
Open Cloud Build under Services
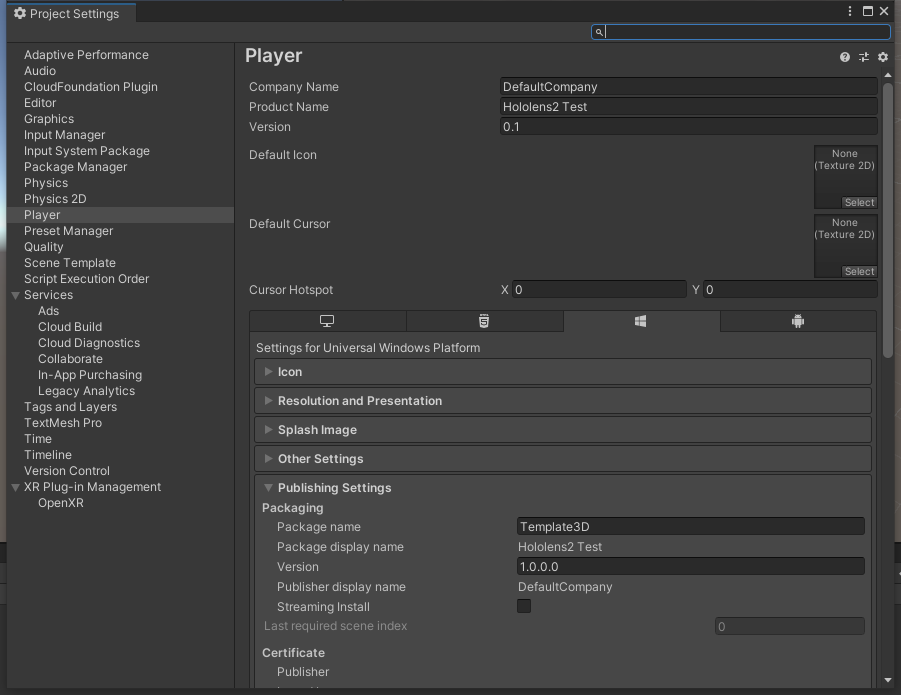[70, 327]
